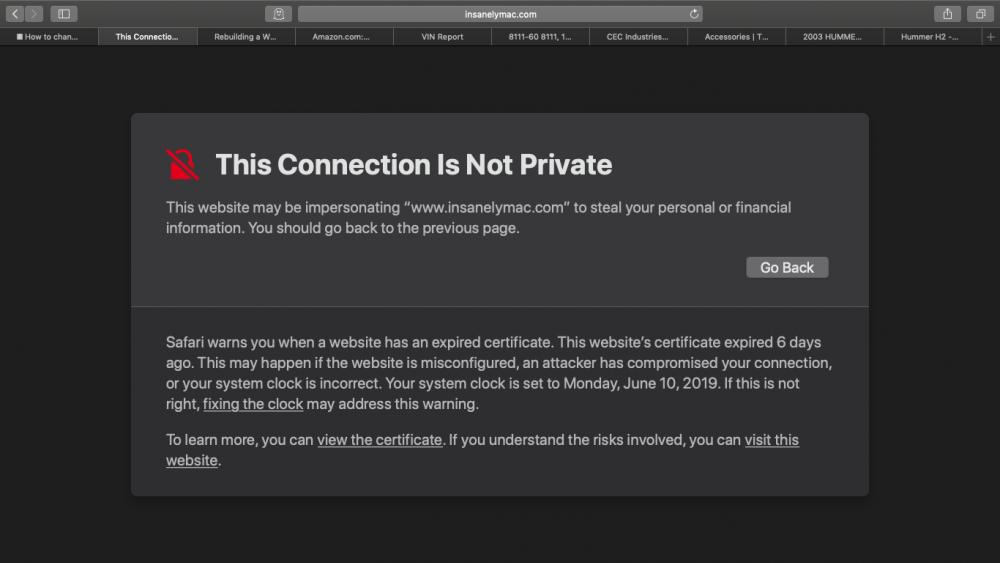Switch to the 'How to chan...' tab

coord(49,37)
